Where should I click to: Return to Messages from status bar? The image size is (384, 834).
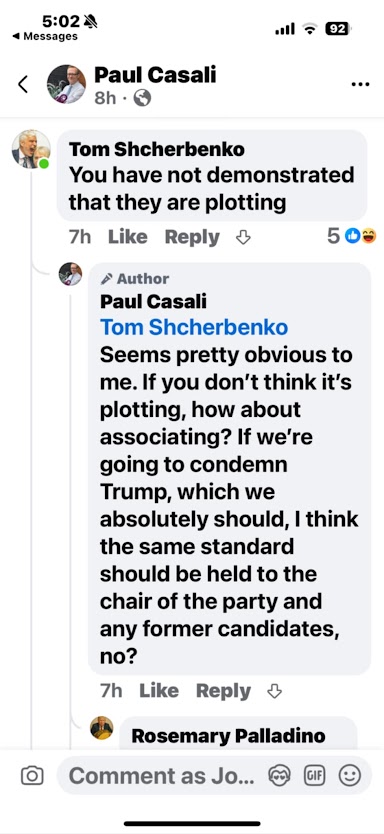pyautogui.click(x=45, y=36)
